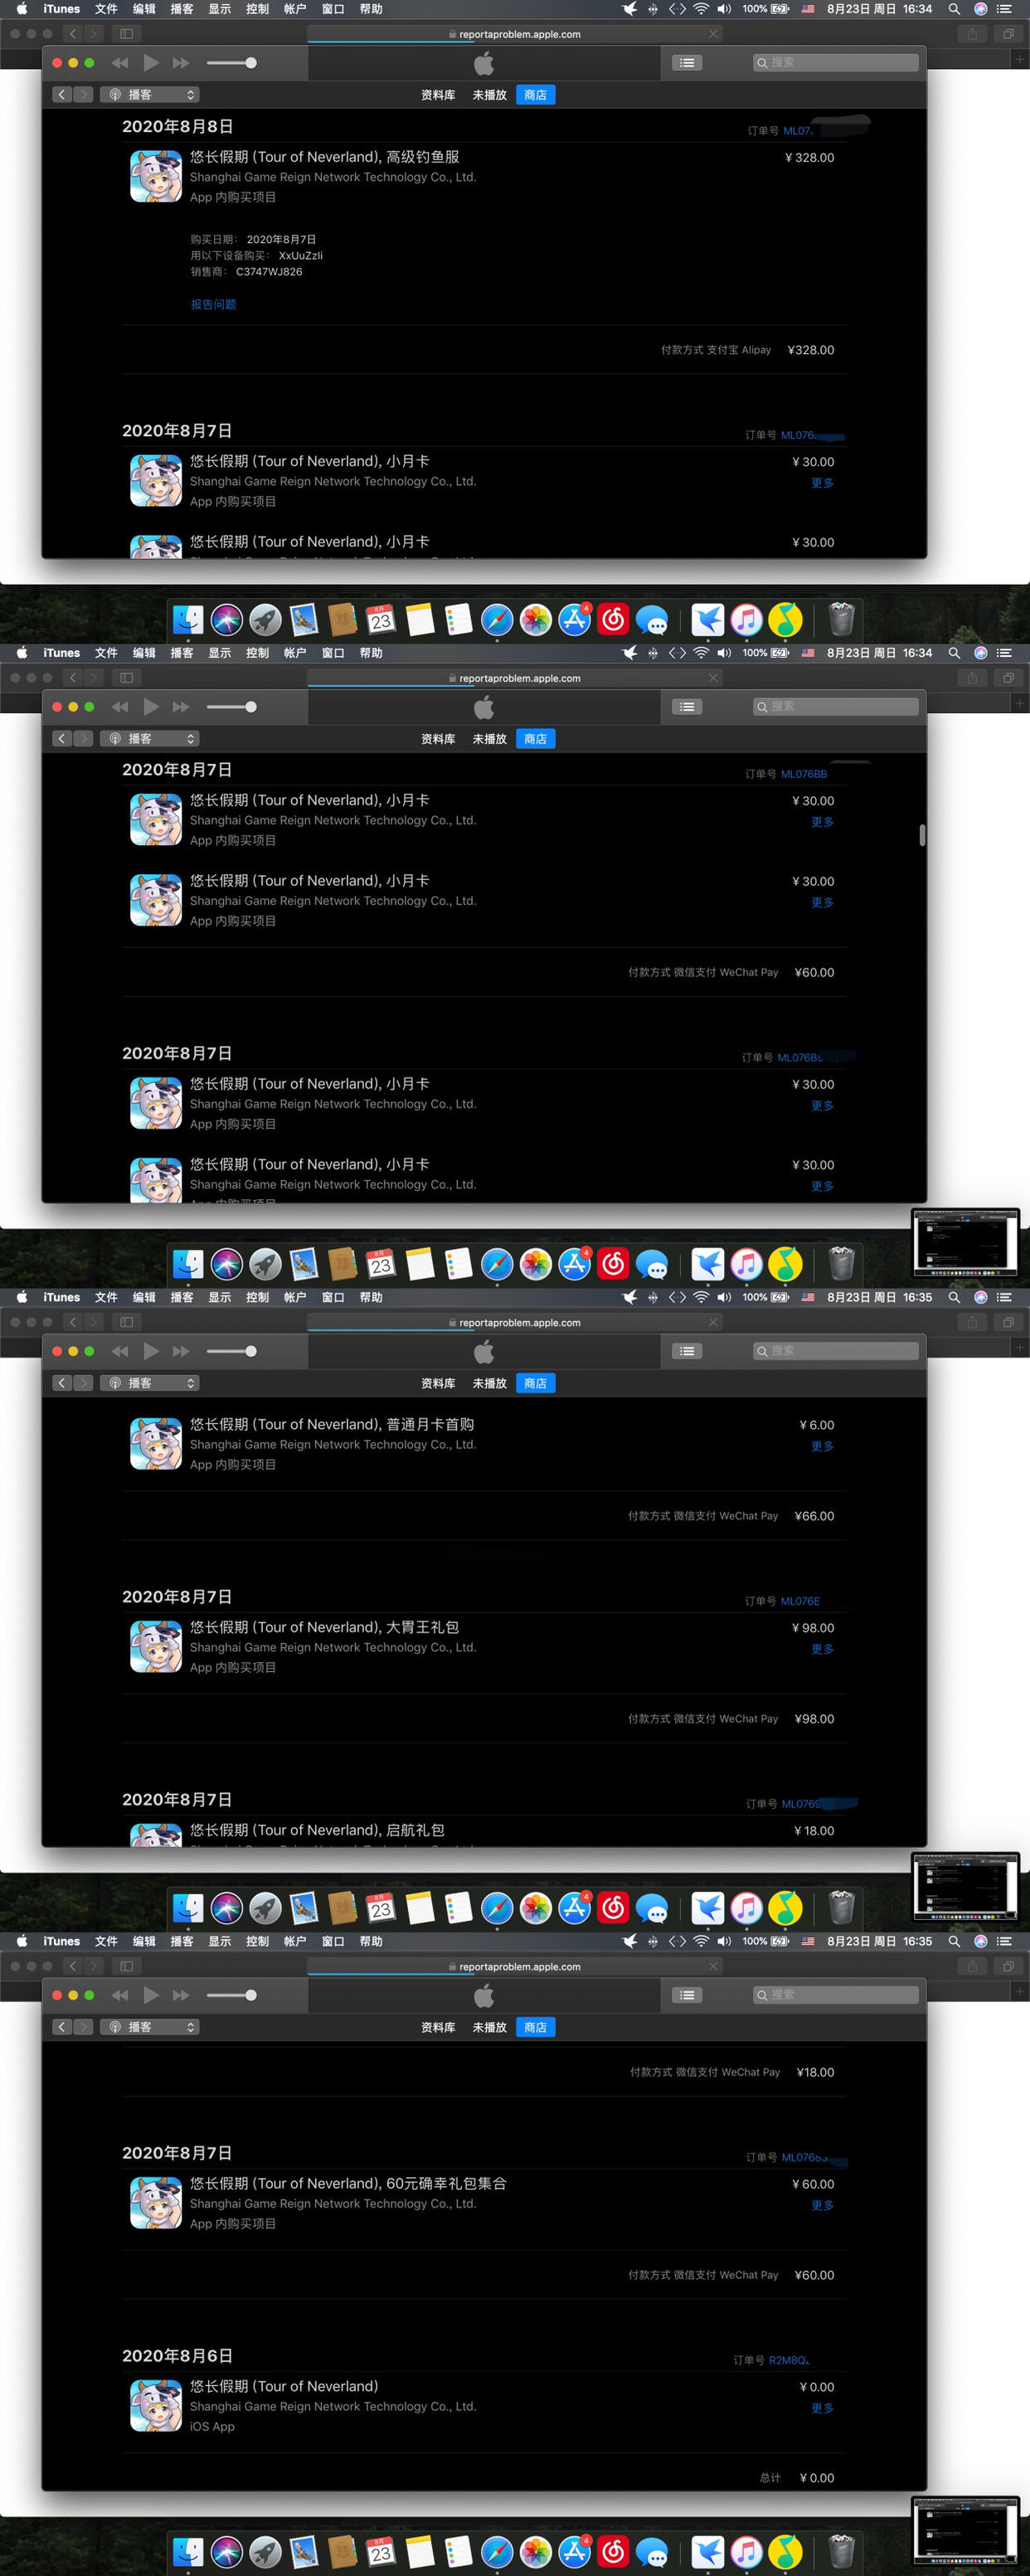1030x2576 pixels.
Task: Open Reminders in Dock beneath the 大胃王礼包 window
Action: (x=458, y=1908)
